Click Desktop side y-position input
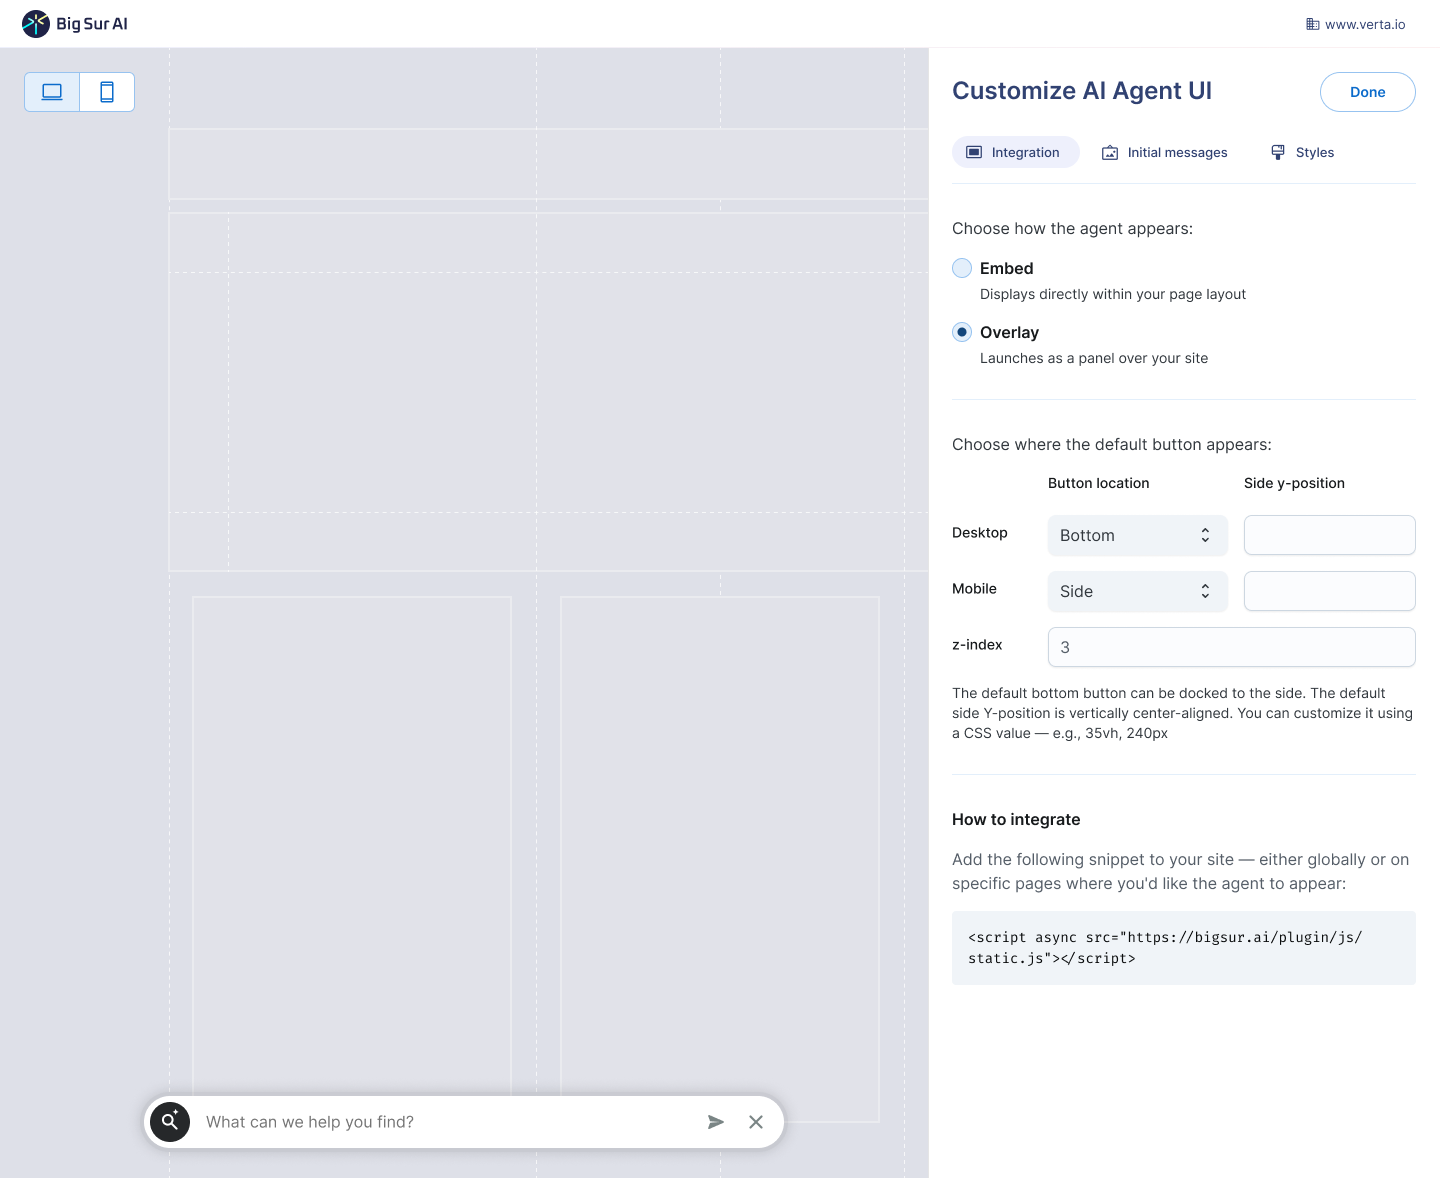Image resolution: width=1440 pixels, height=1178 pixels. point(1329,535)
